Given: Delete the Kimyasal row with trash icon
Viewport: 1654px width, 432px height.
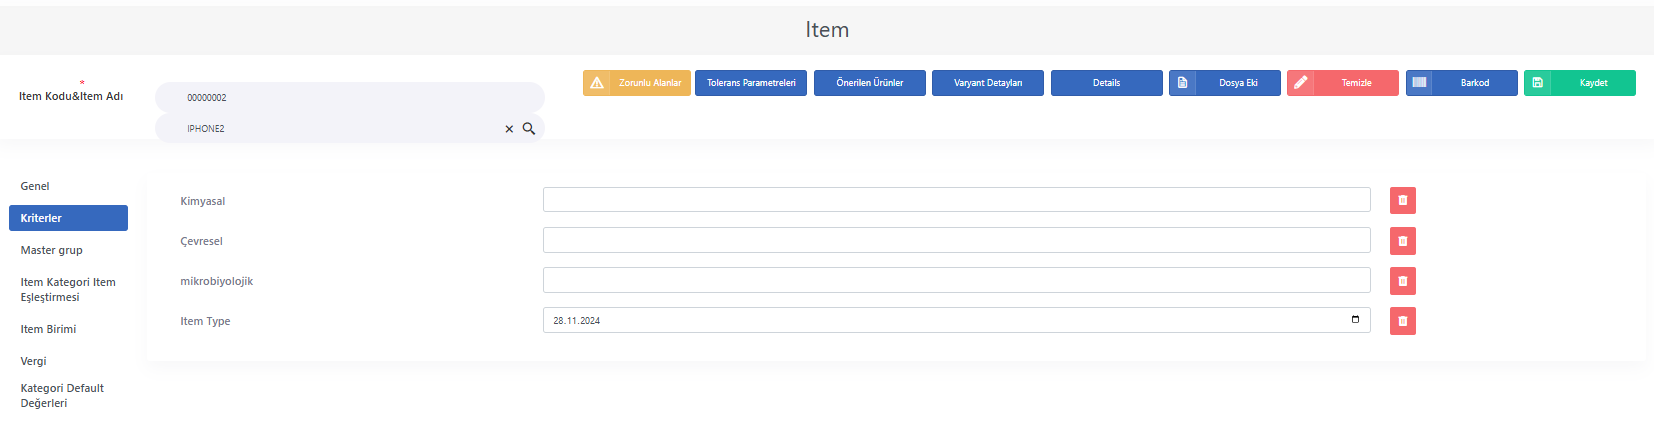Looking at the screenshot, I should click(x=1403, y=201).
